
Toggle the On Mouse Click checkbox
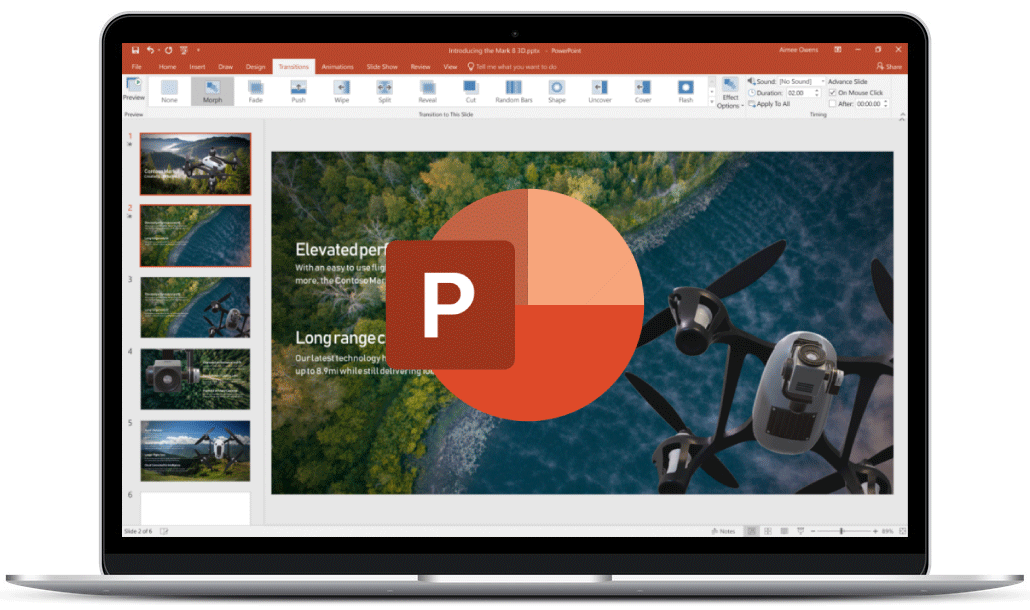click(x=832, y=93)
